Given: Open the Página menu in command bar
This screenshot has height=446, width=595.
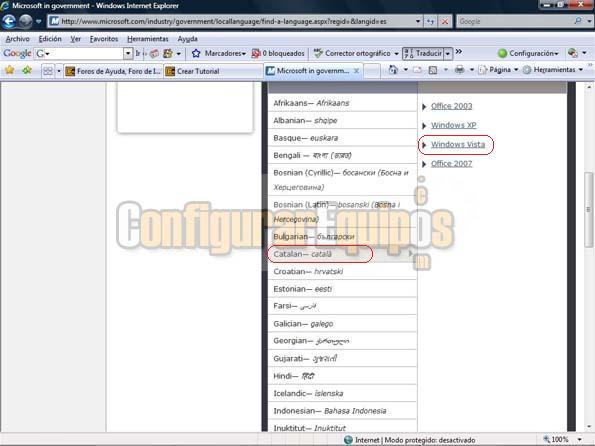Looking at the screenshot, I should pos(499,70).
